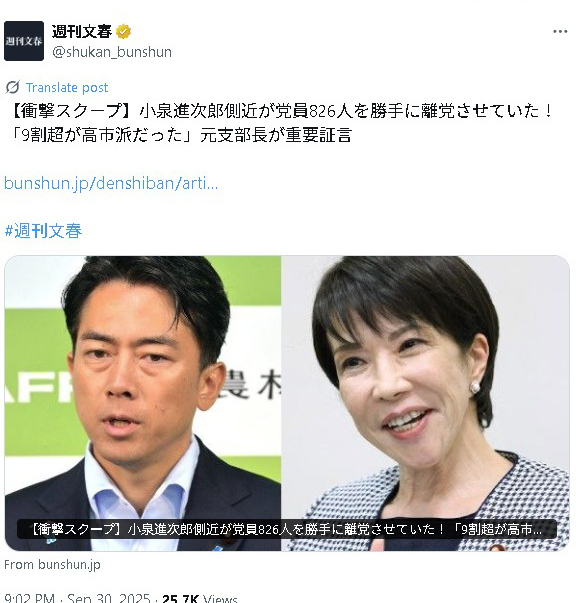Open the three-dot more options menu

point(560,32)
